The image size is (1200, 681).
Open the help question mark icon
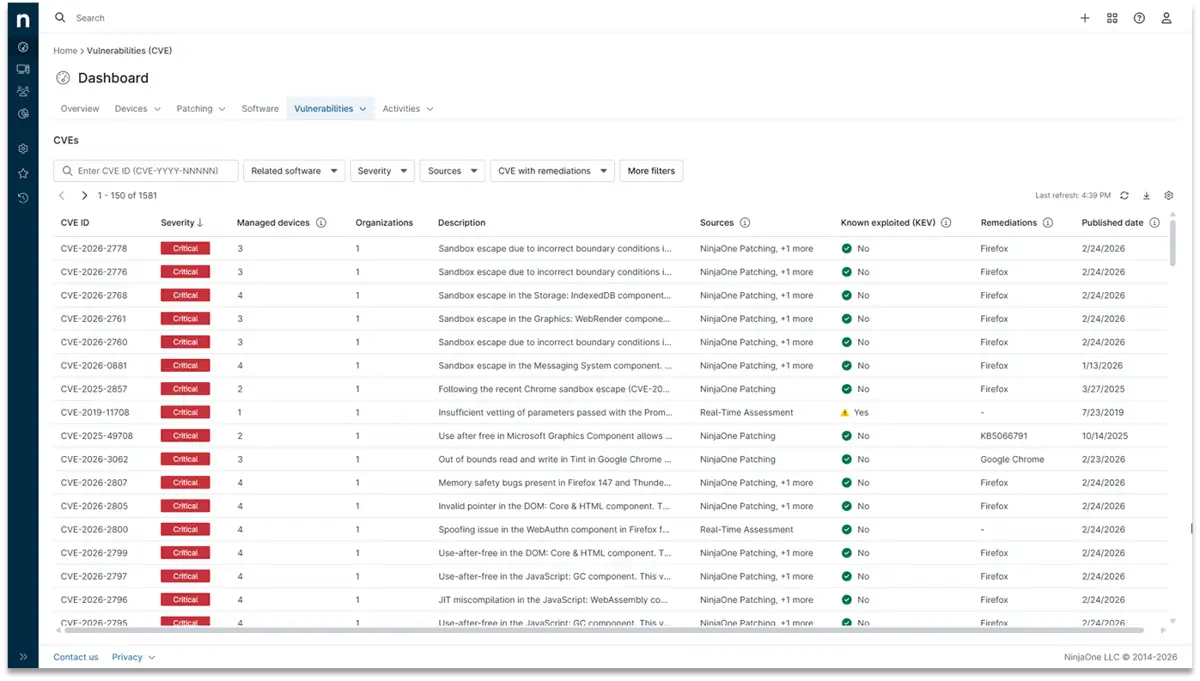[x=1139, y=18]
